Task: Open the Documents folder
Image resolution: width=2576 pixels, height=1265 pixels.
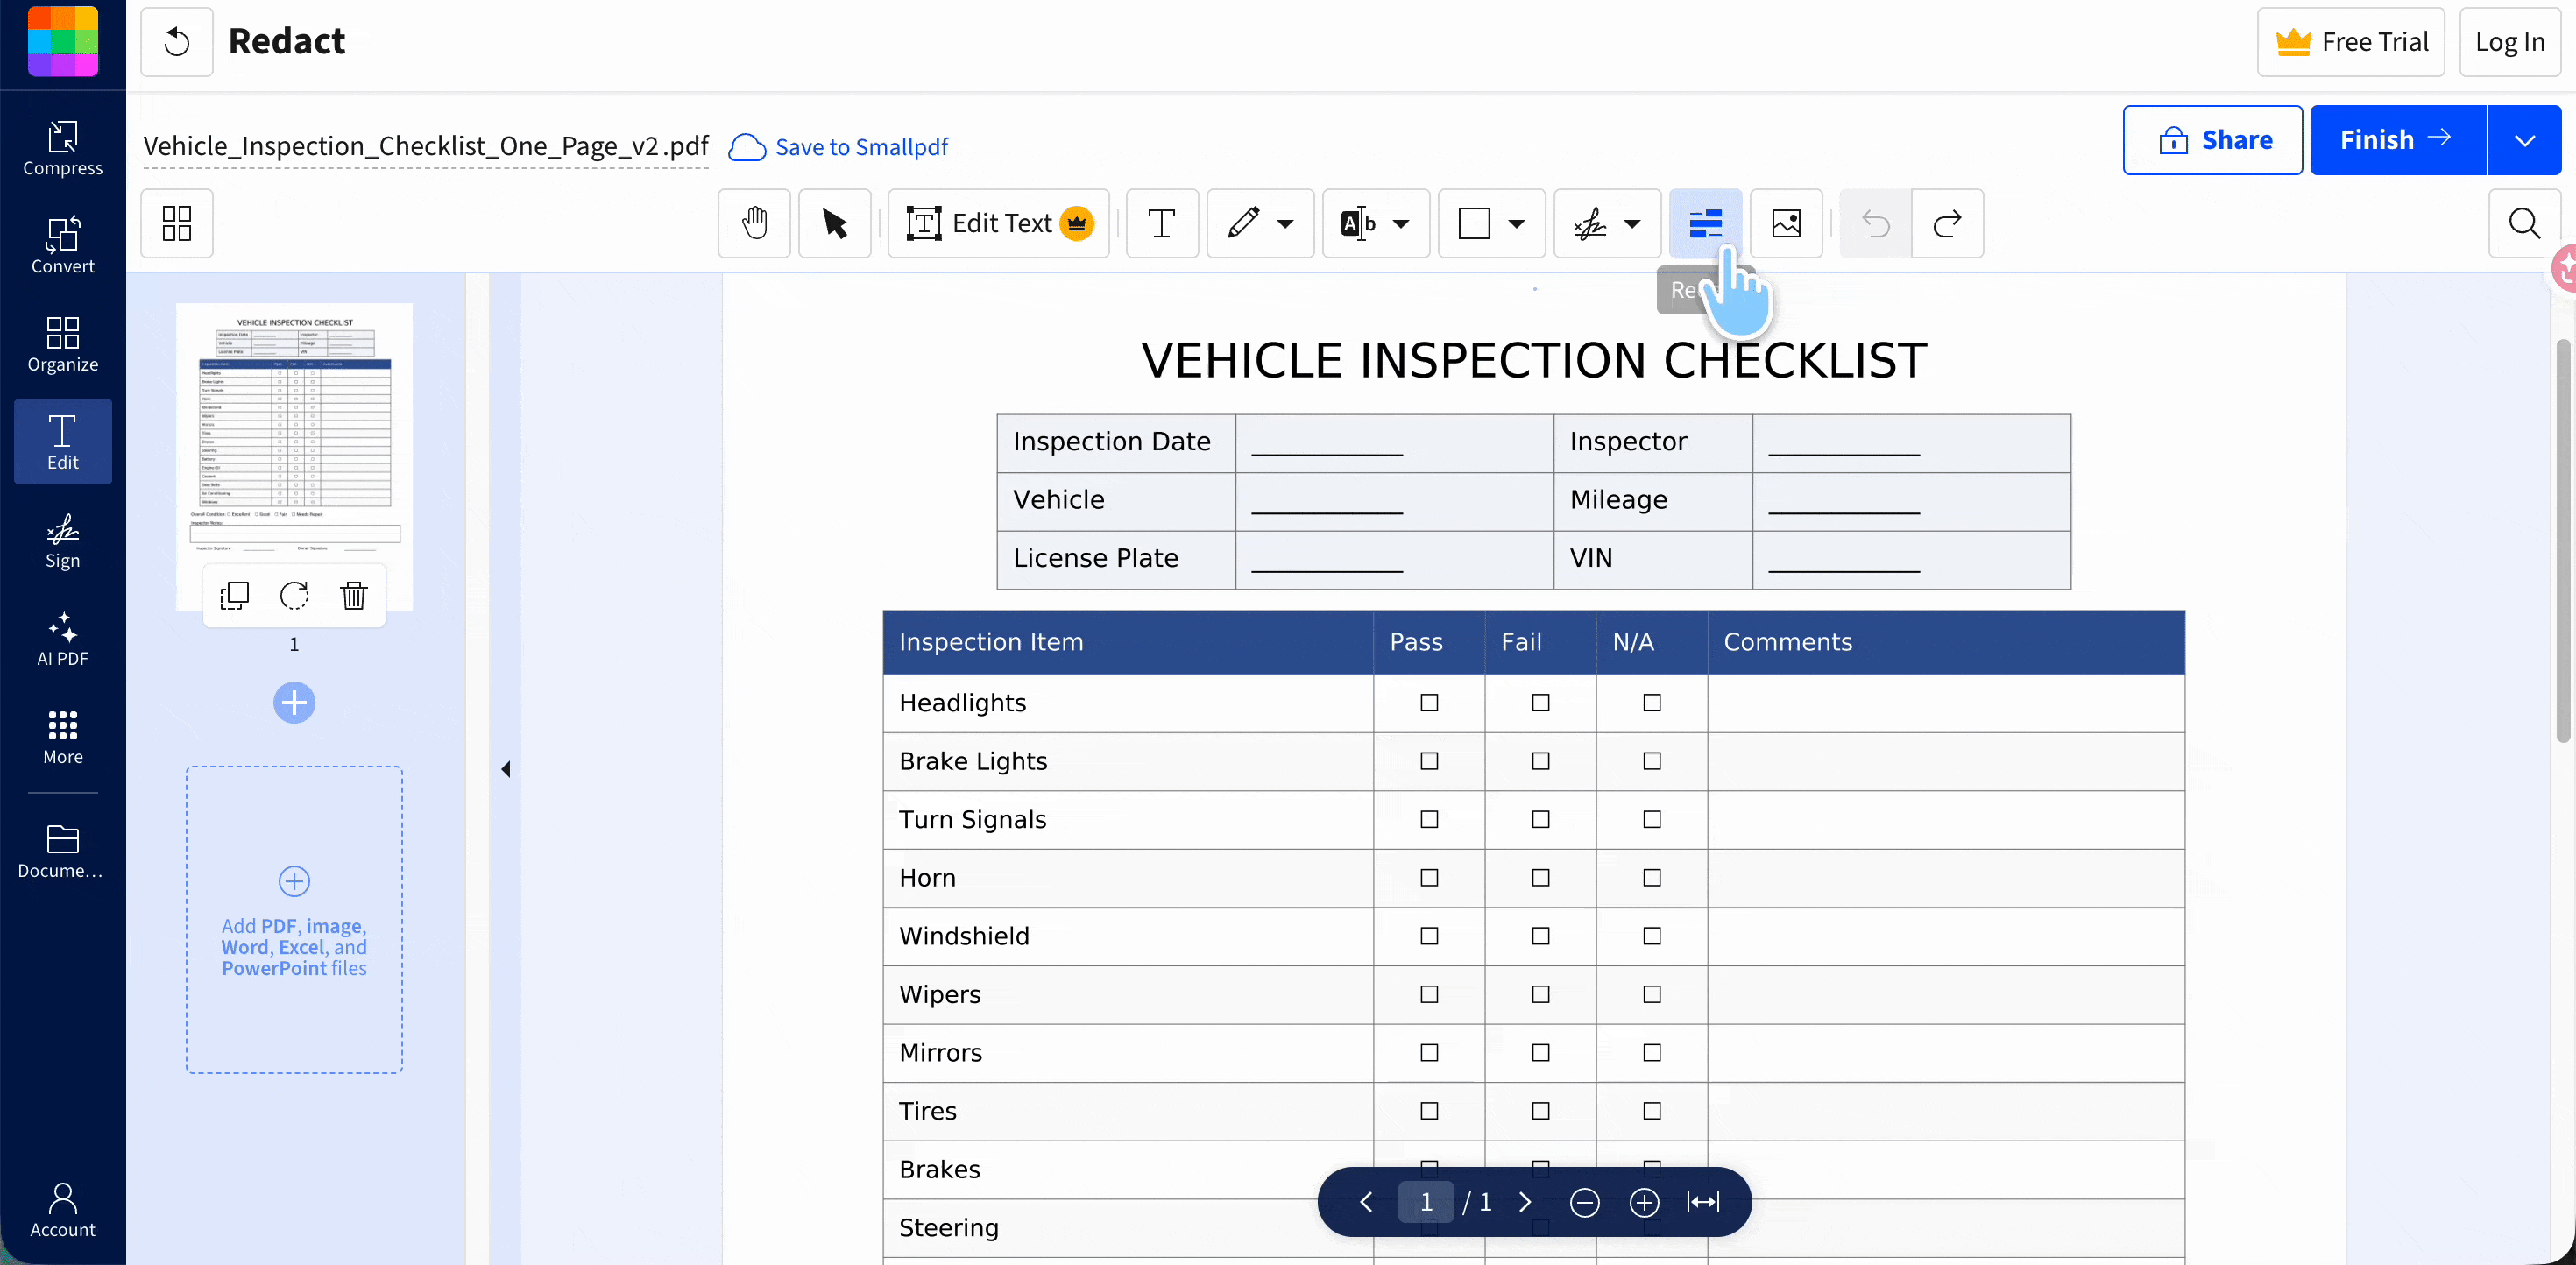Action: click(63, 851)
